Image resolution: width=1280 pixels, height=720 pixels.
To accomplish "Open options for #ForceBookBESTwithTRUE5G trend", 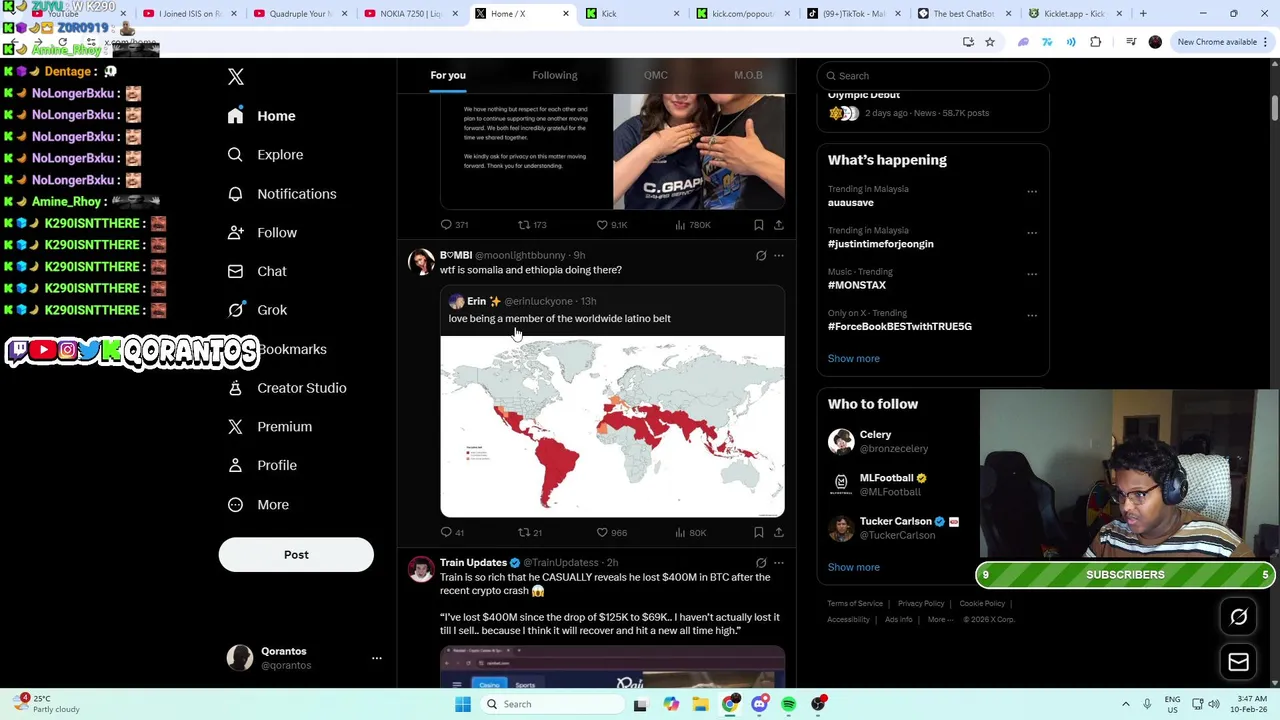I will coord(1032,315).
